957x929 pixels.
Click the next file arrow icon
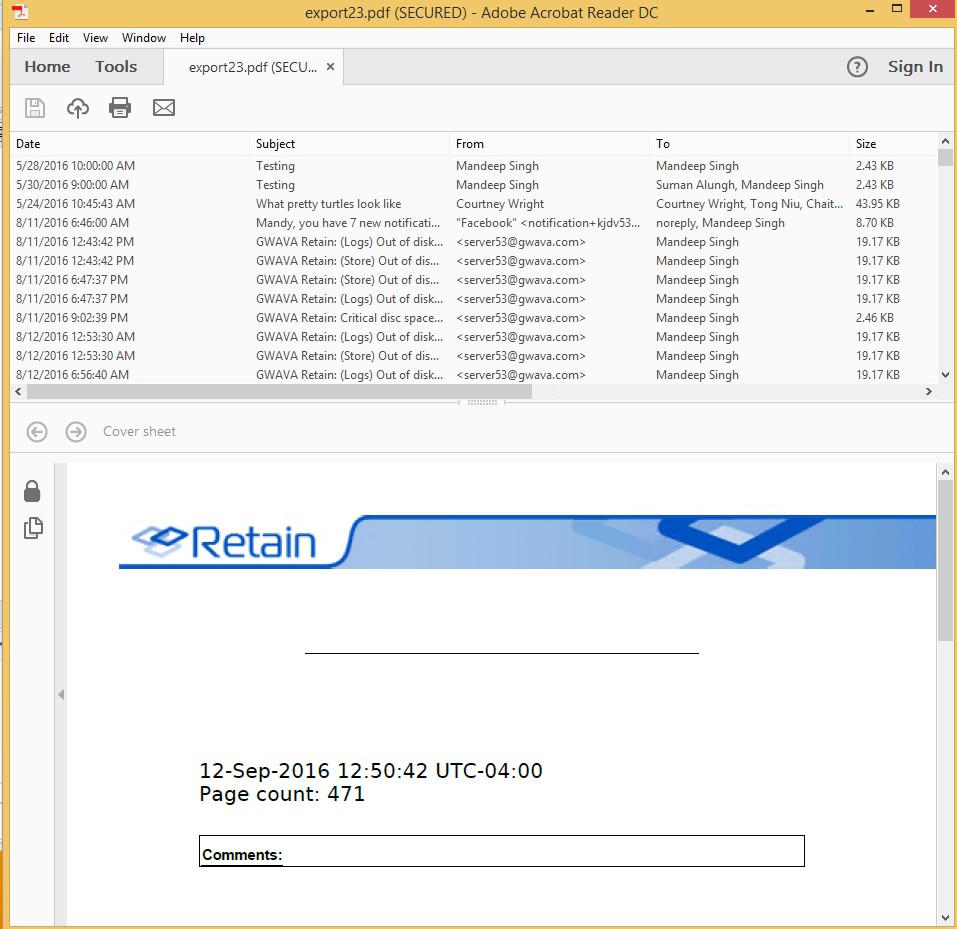coord(76,432)
